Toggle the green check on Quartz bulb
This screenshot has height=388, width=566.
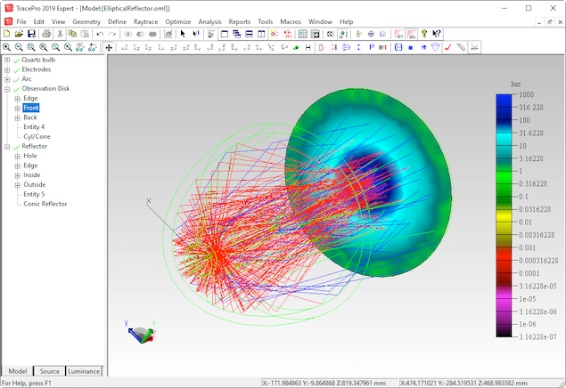tap(16, 60)
